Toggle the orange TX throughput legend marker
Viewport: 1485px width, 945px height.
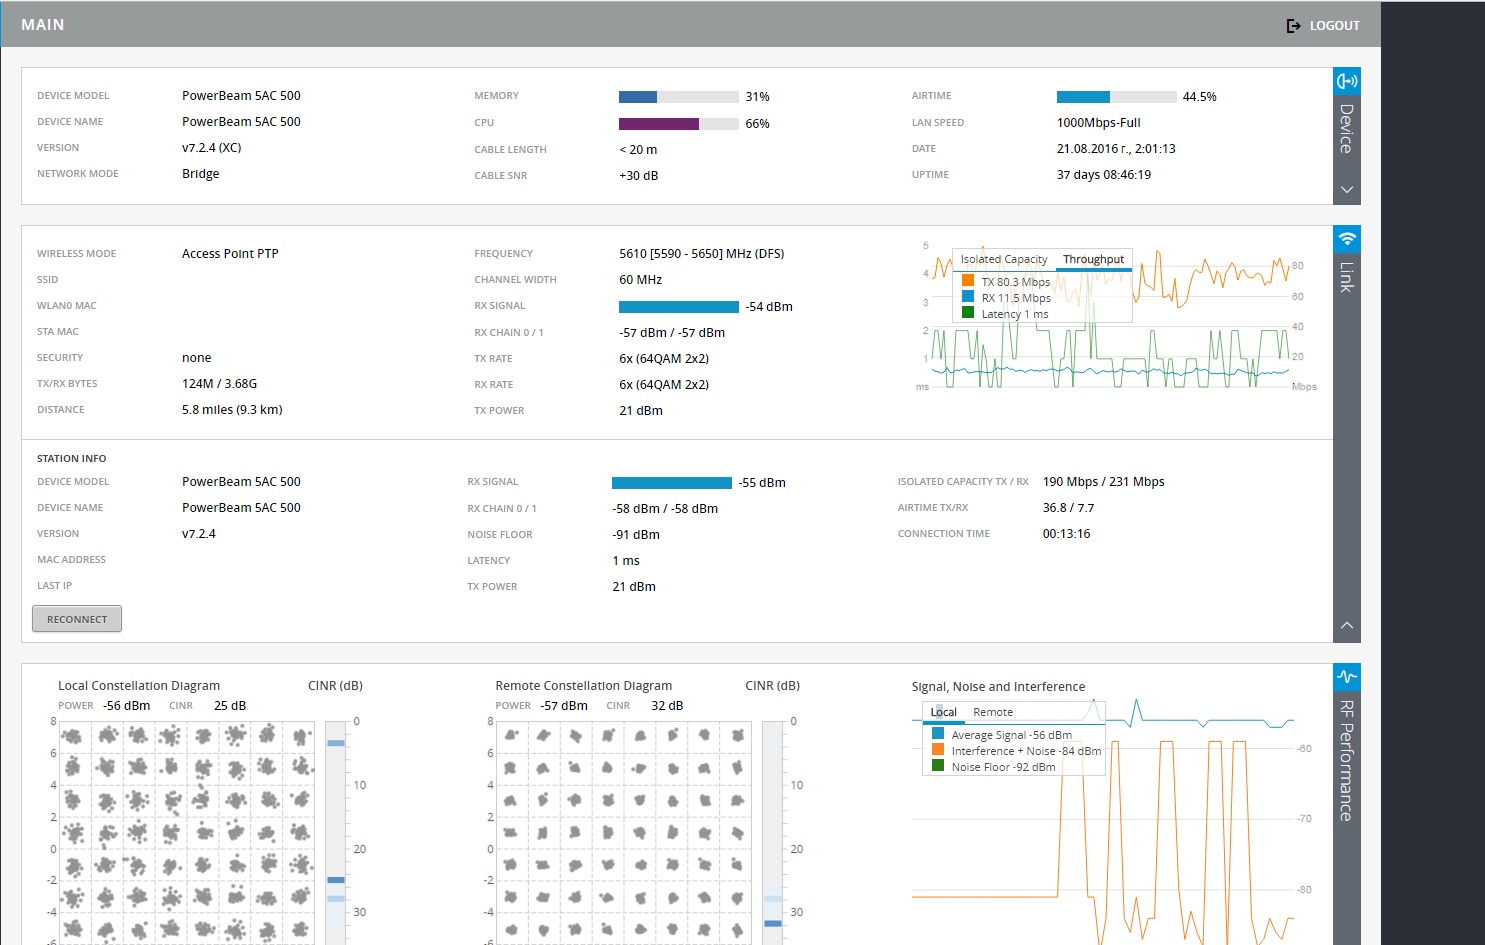[968, 281]
